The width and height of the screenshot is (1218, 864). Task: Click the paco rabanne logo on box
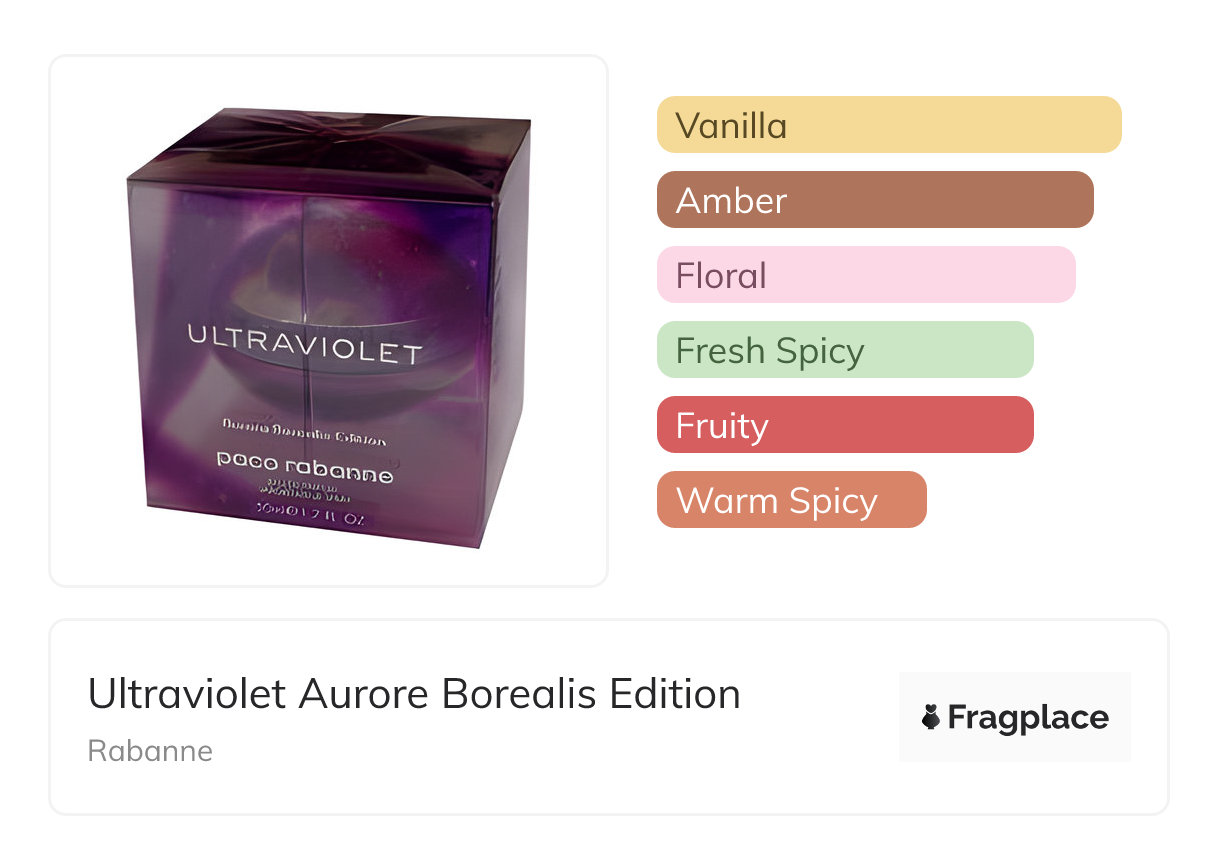pyautogui.click(x=305, y=467)
